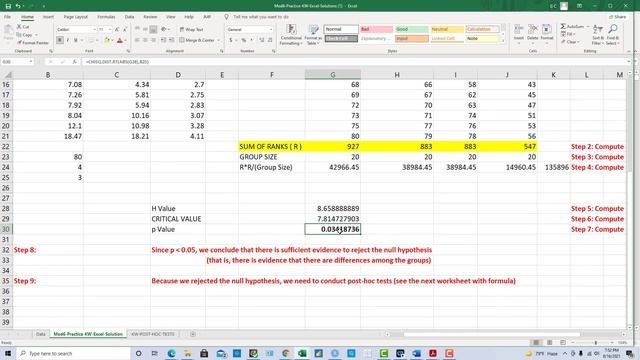The image size is (640, 360).
Task: Click the Cut scissors icon
Action: click(x=19, y=27)
